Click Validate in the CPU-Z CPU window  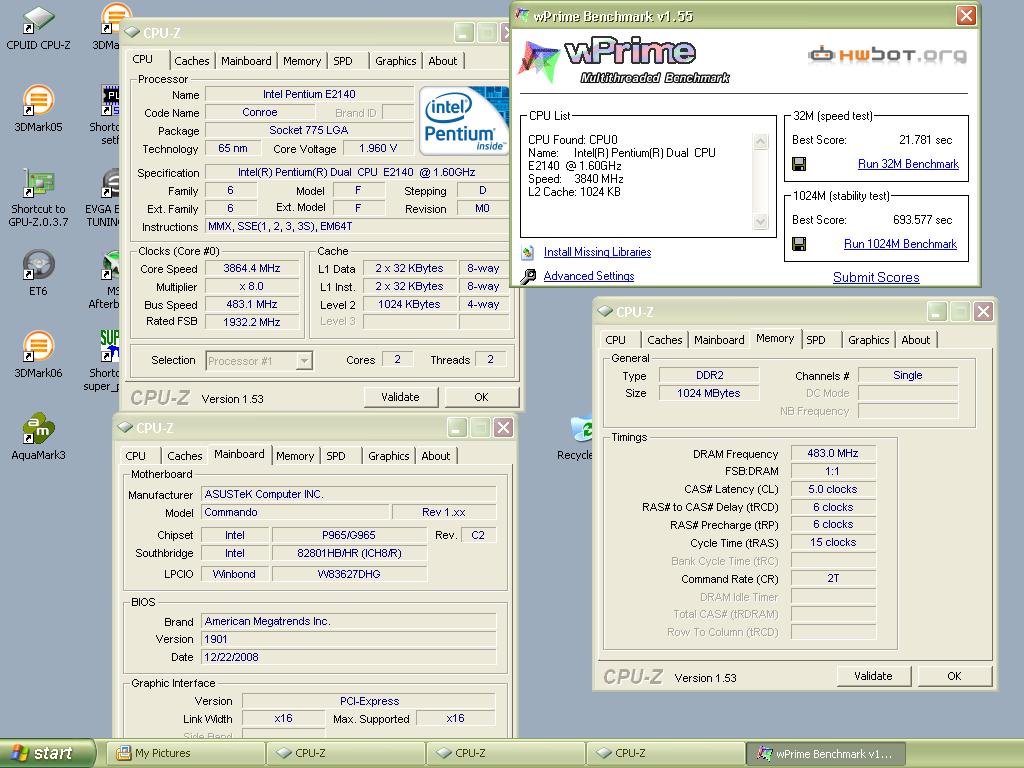[x=400, y=397]
